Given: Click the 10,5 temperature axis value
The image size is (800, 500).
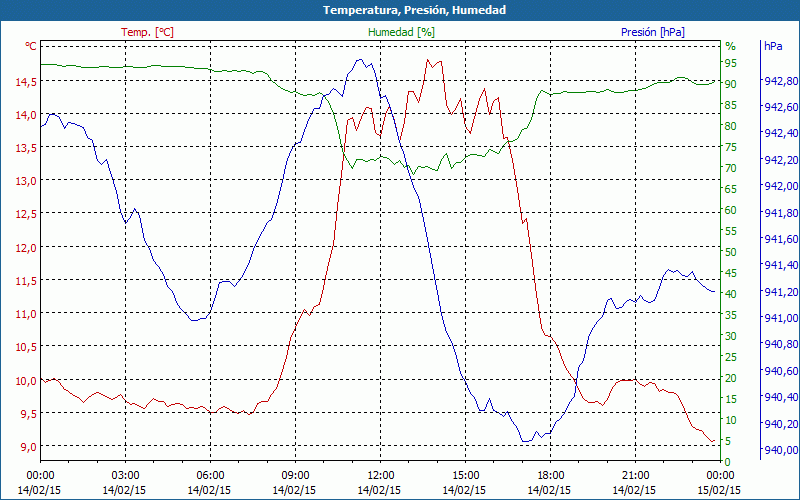Looking at the screenshot, I should 27,347.
